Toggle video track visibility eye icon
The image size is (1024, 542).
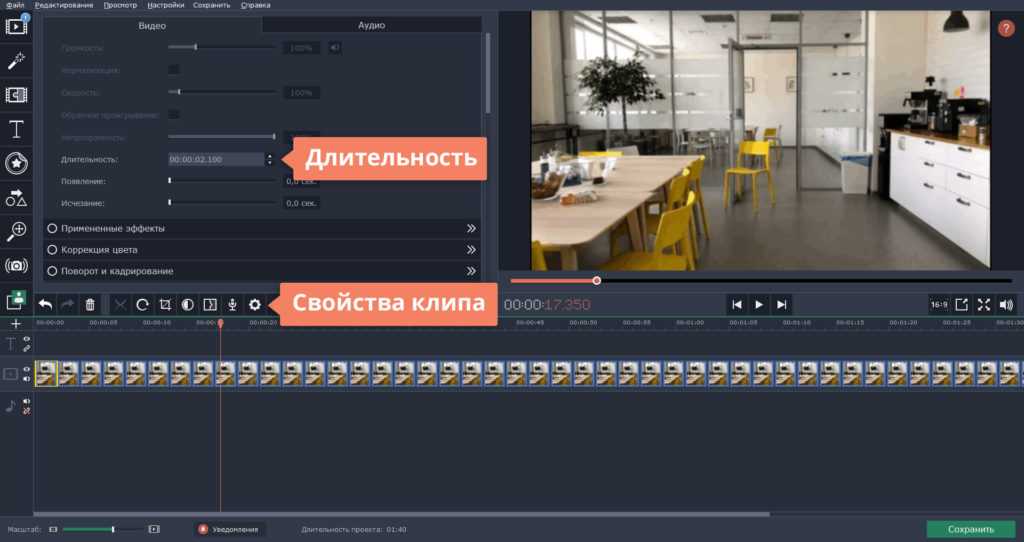26,369
